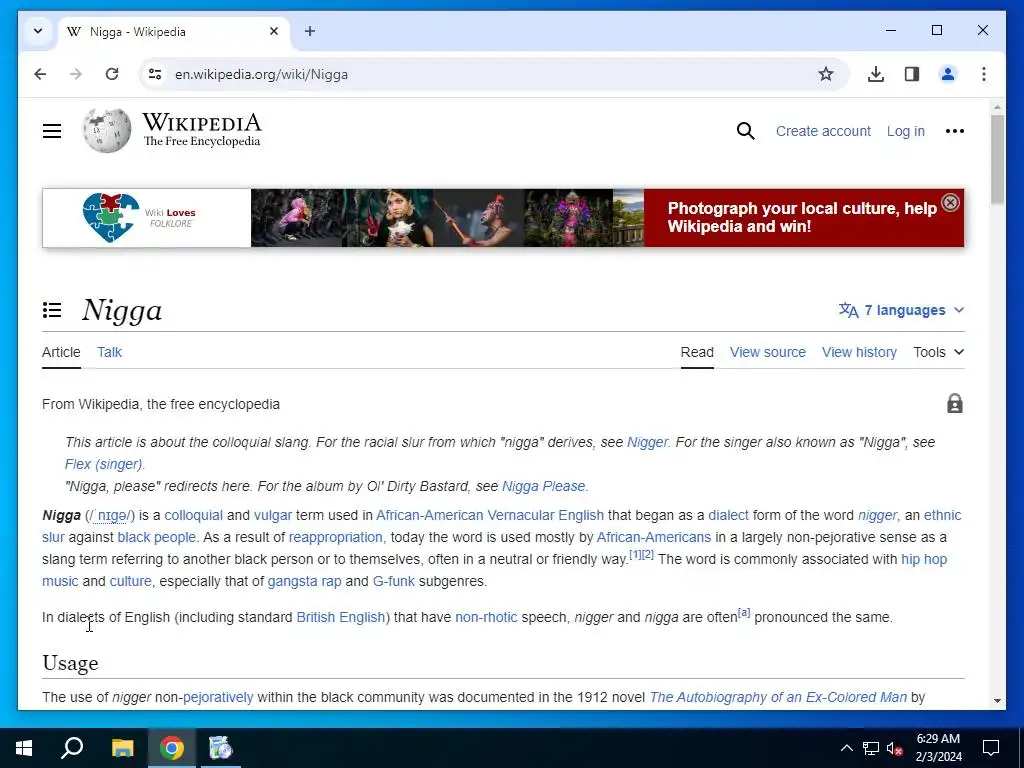Click the Create account link

(823, 131)
